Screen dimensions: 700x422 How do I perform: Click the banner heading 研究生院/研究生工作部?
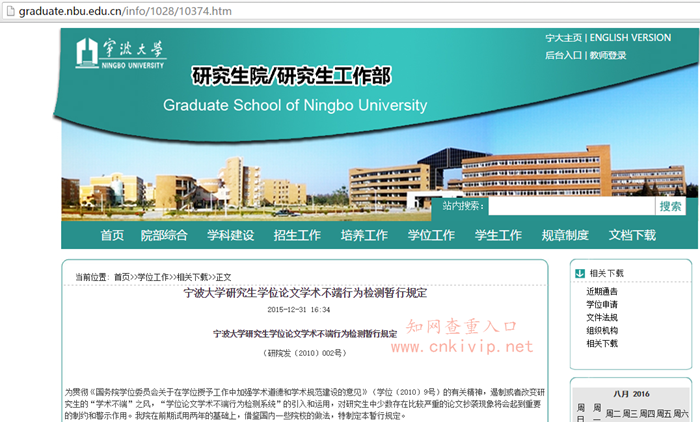coord(292,76)
